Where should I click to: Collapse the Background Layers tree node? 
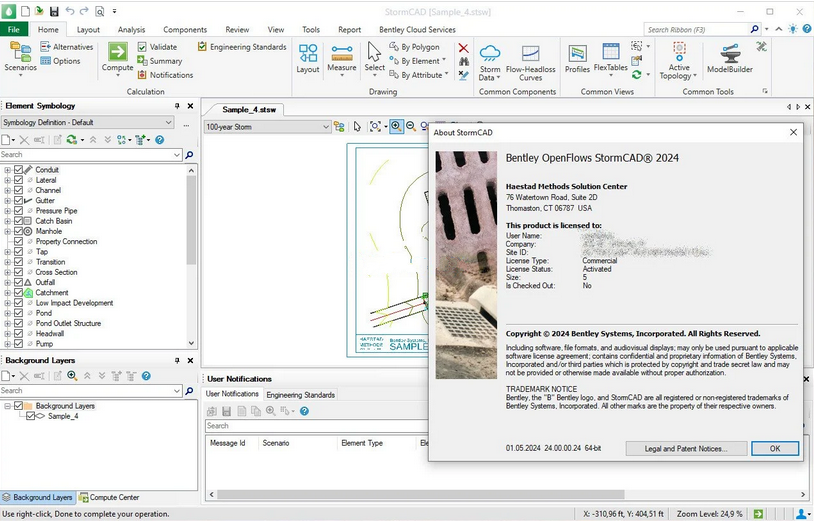pos(7,406)
